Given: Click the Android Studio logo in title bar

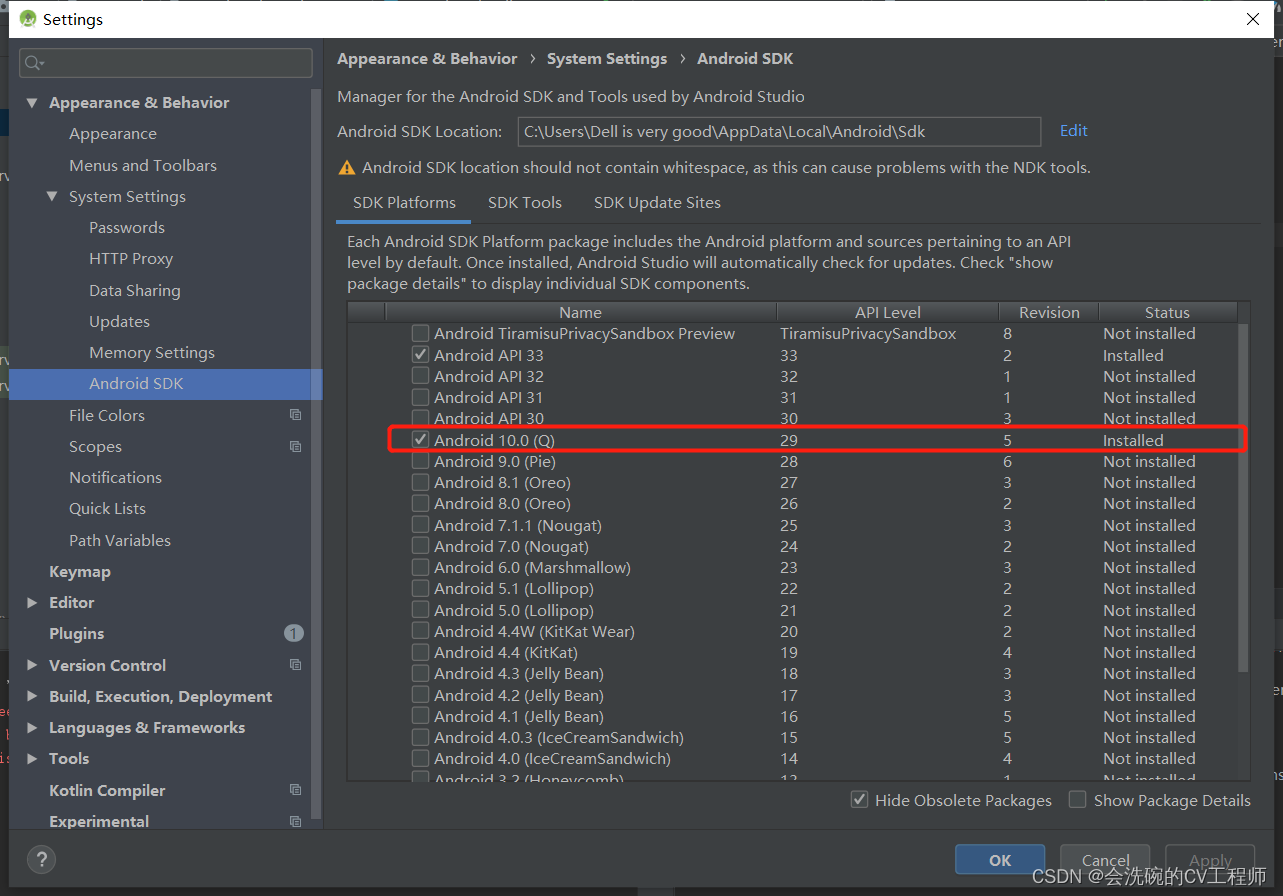Looking at the screenshot, I should [27, 19].
